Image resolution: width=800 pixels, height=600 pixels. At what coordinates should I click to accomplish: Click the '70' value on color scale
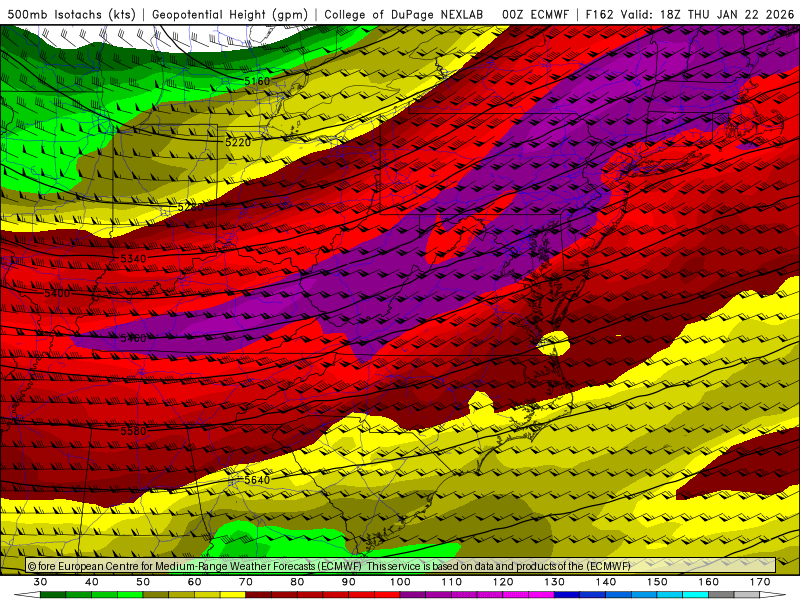point(246,582)
